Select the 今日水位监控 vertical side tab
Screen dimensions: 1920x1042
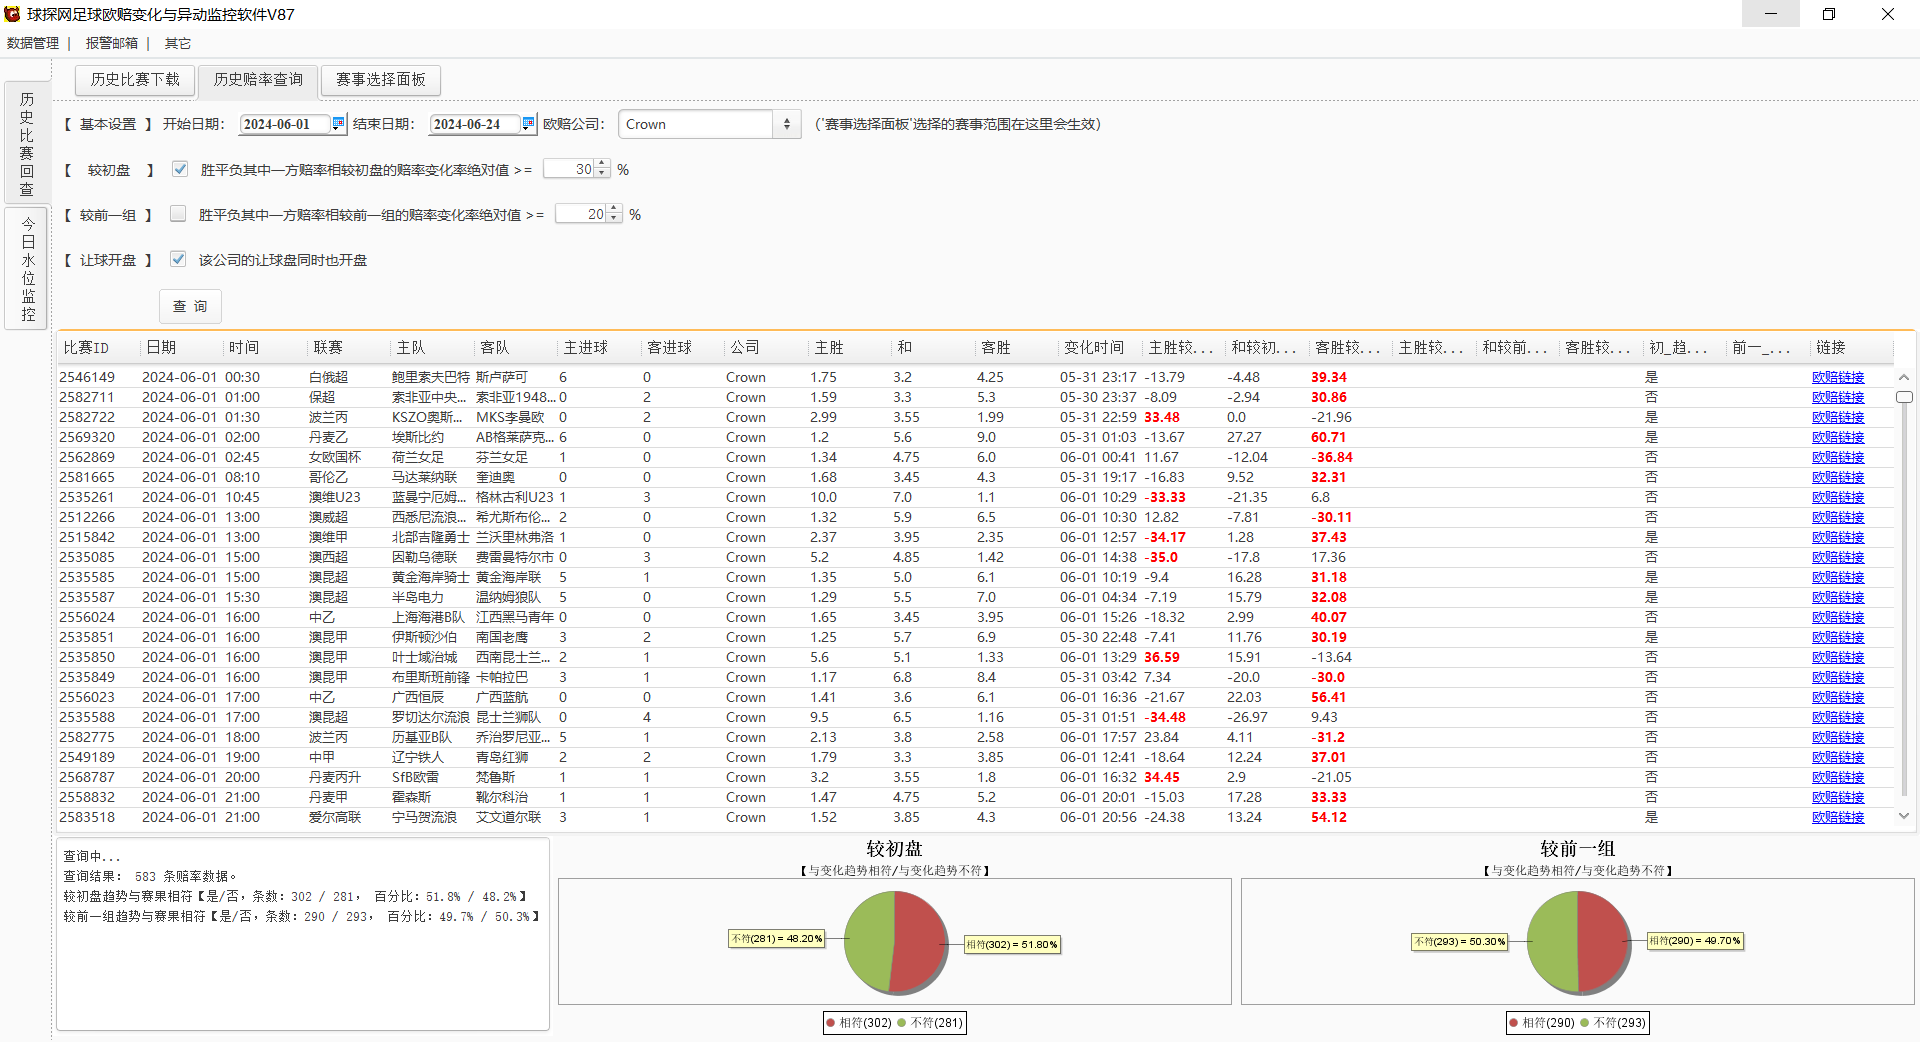[27, 268]
